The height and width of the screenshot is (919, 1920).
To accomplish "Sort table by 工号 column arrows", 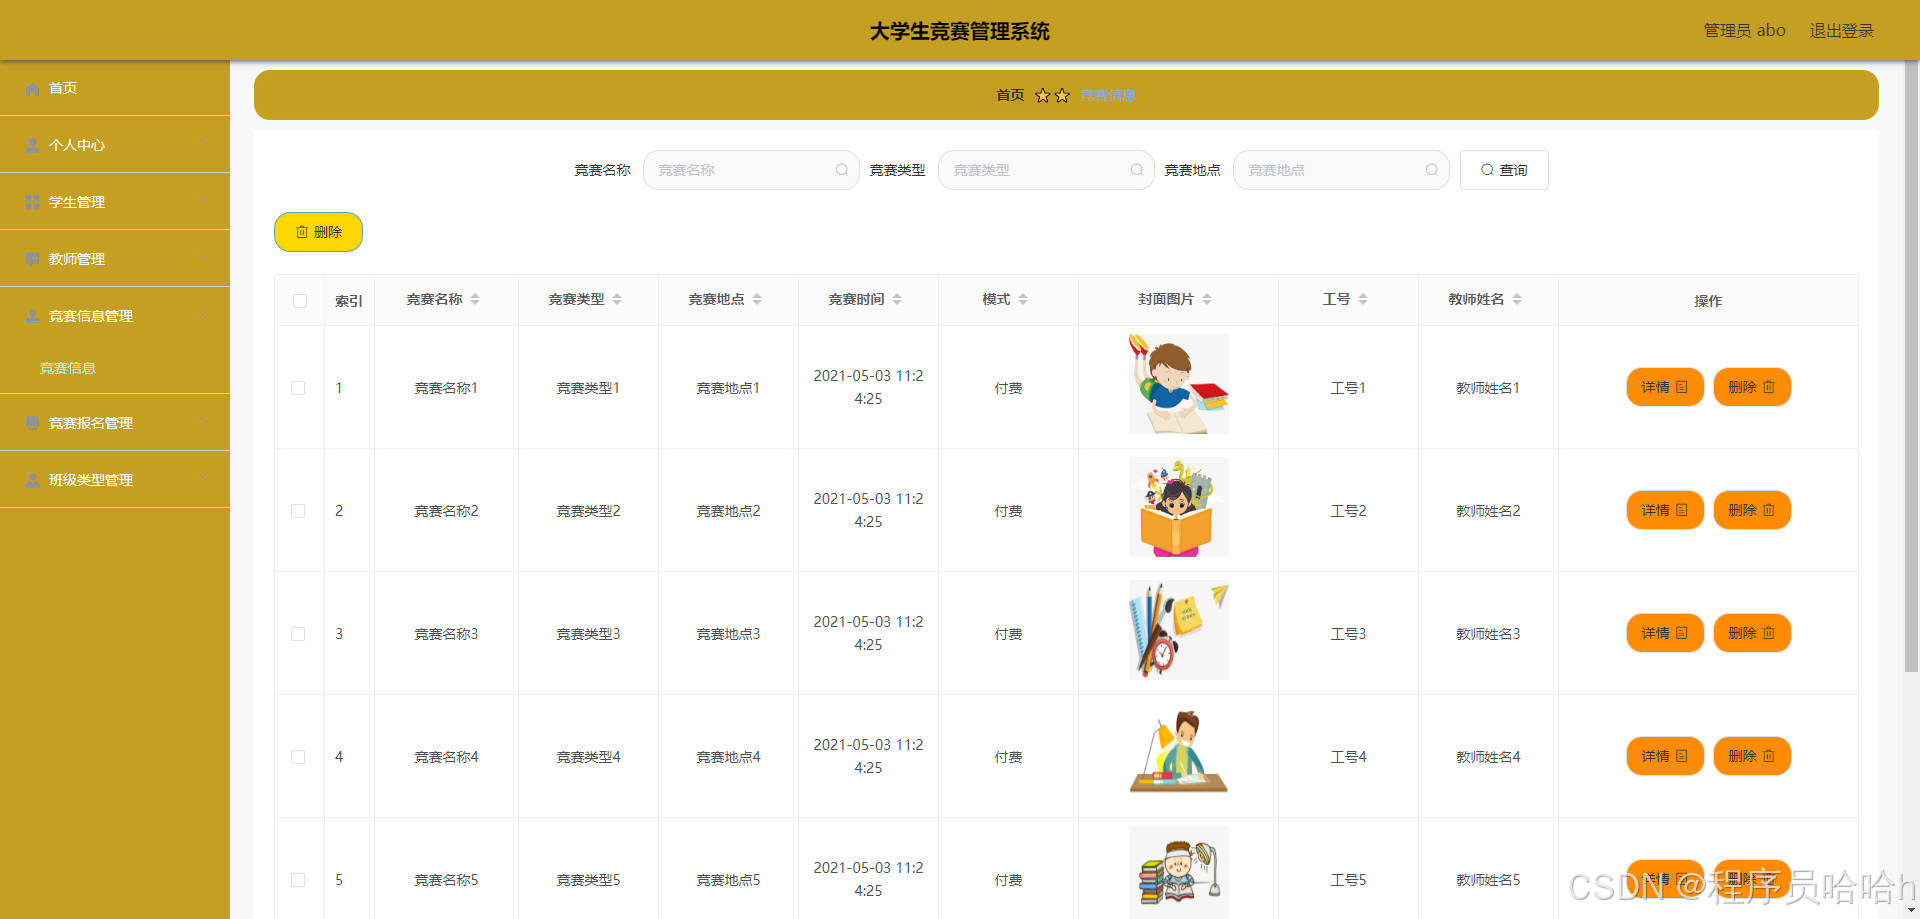I will pos(1363,299).
